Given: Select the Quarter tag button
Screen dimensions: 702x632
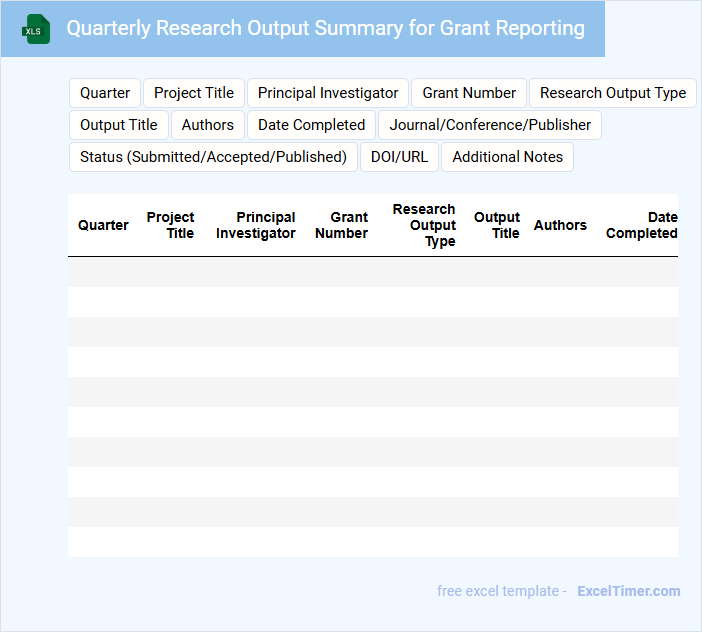Looking at the screenshot, I should coord(105,93).
